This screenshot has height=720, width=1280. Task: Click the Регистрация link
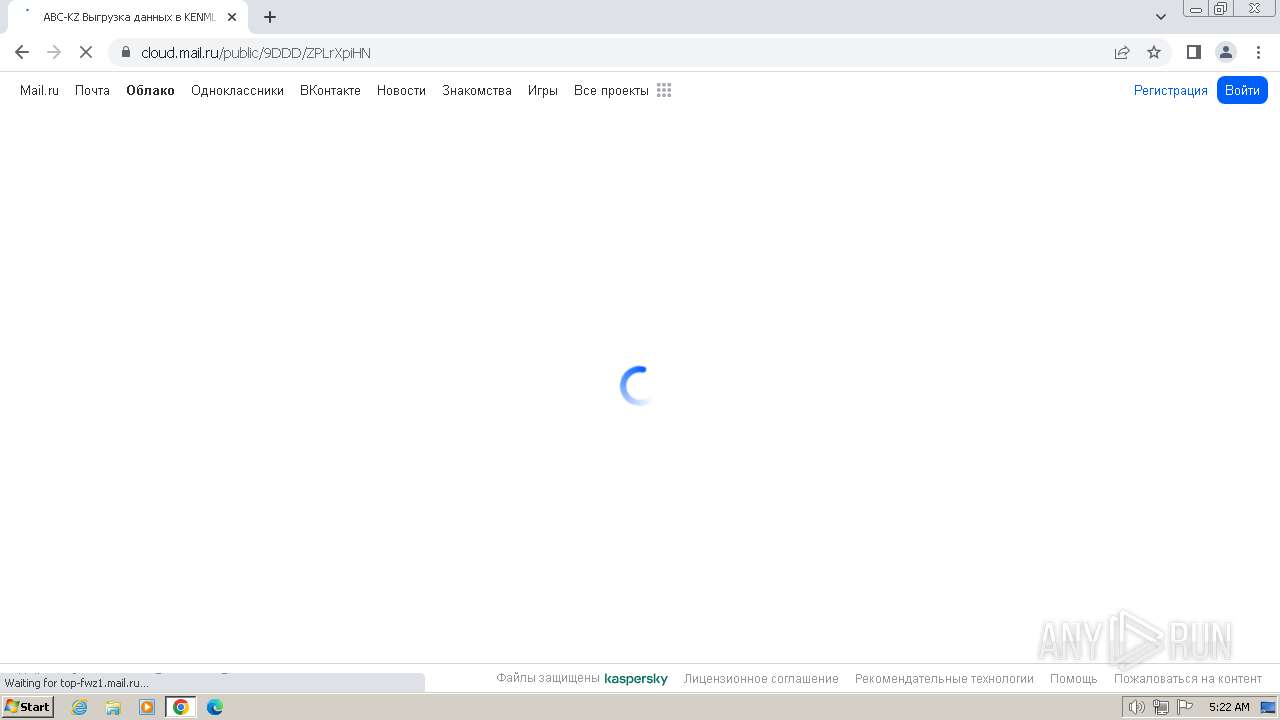click(1171, 90)
